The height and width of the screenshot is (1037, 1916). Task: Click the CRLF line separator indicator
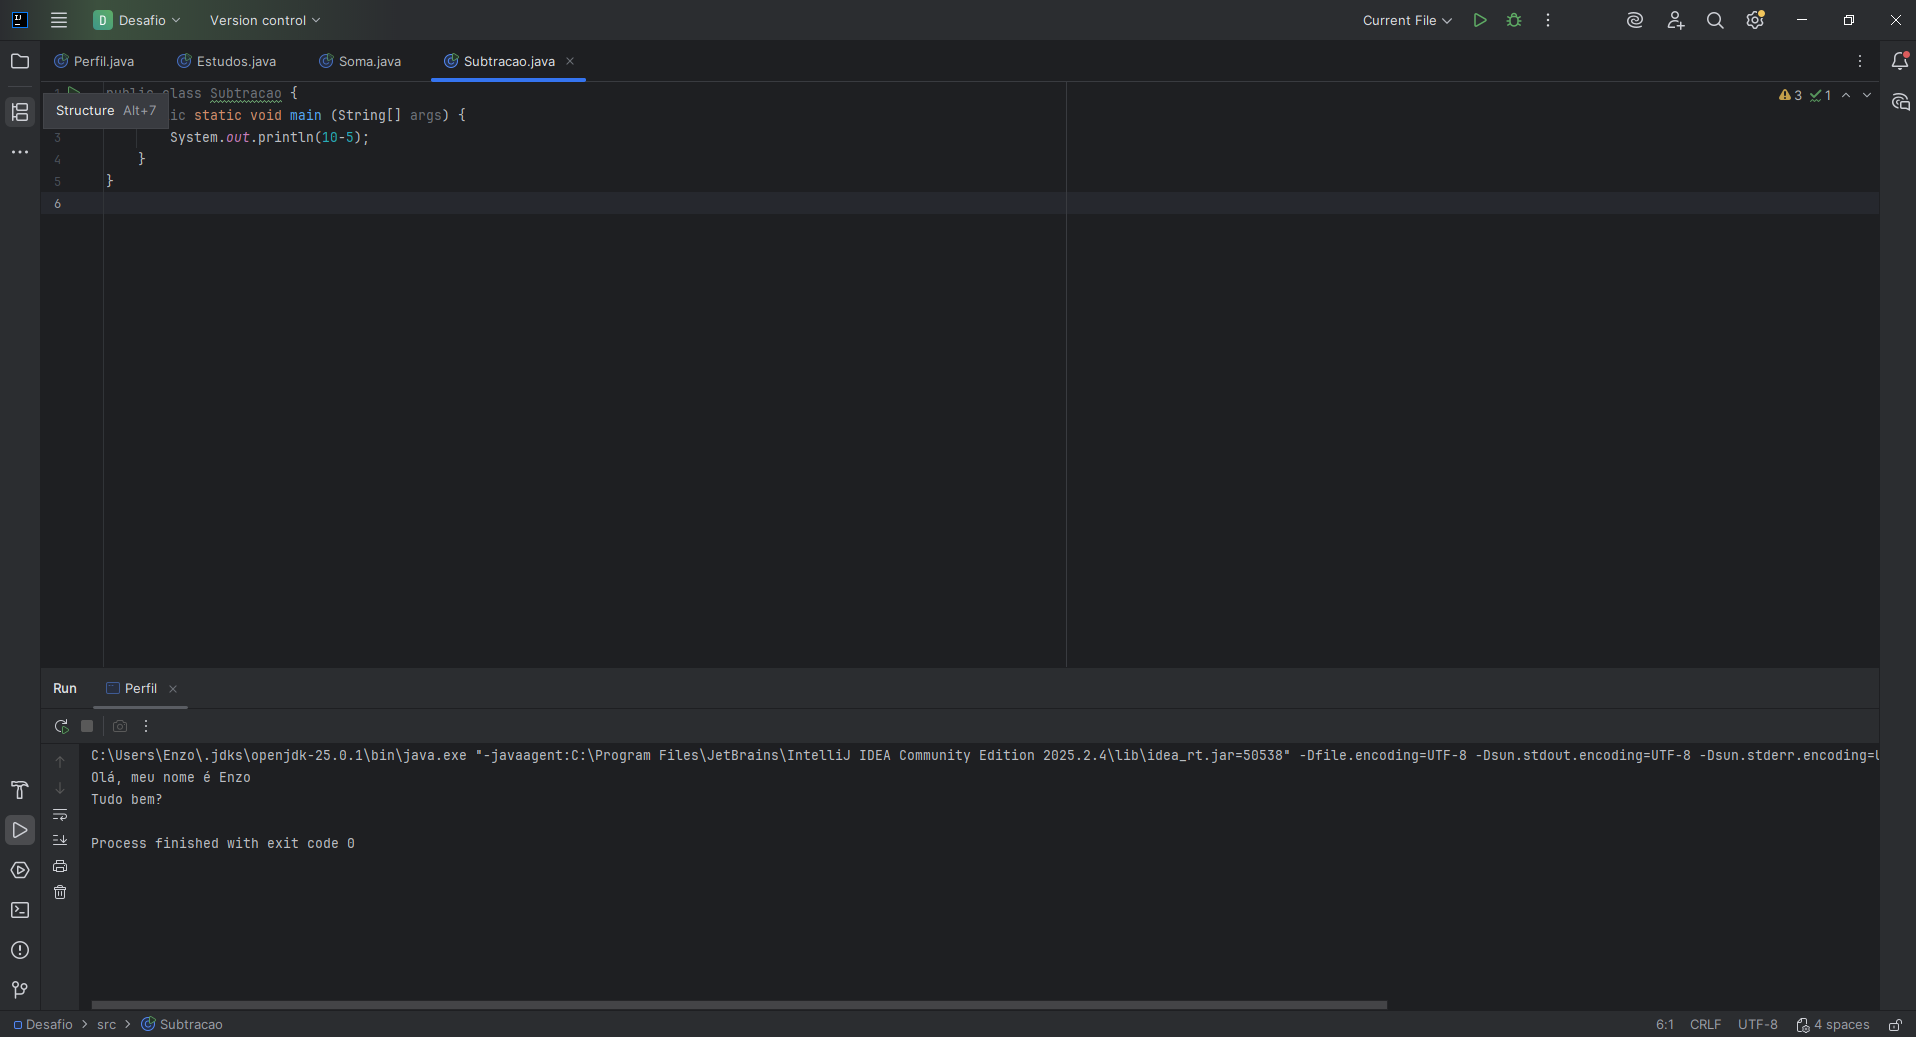pos(1705,1025)
